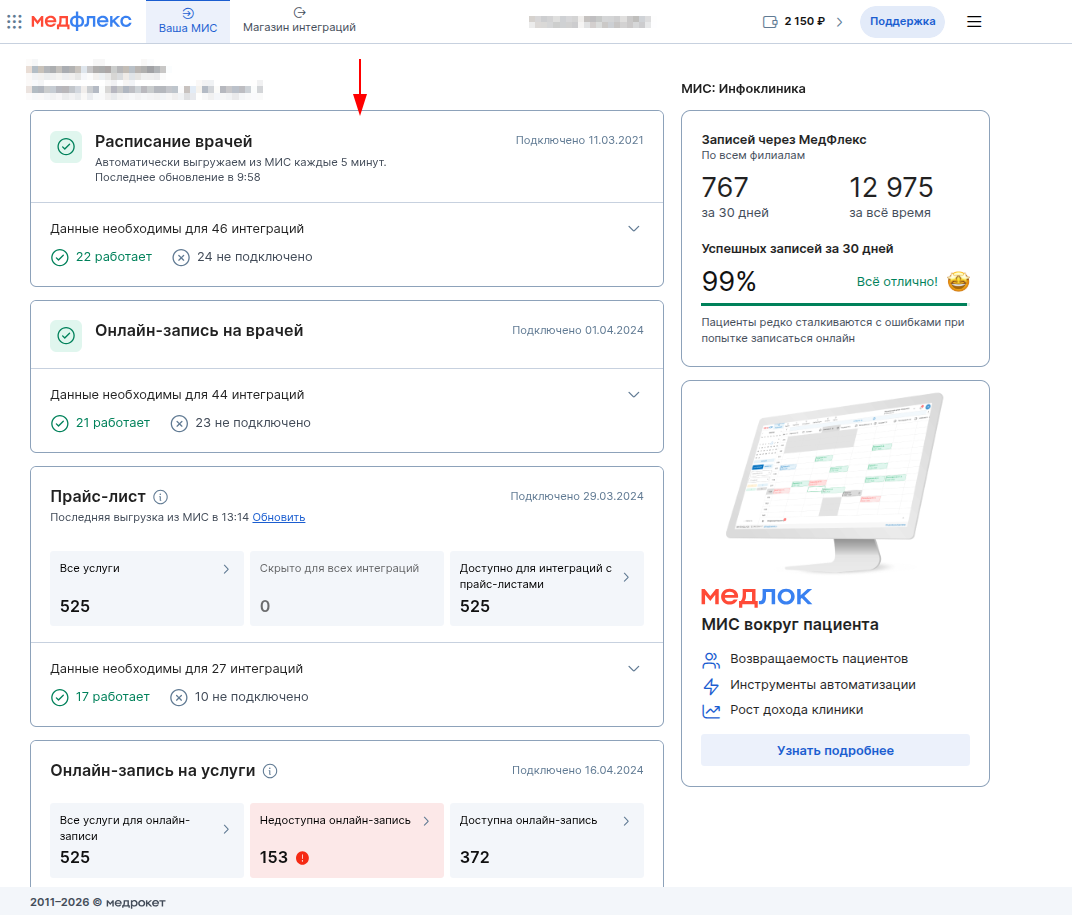The width and height of the screenshot is (1072, 915).
Task: Click info icon beside Онлайн-запись на услуги
Action: pyautogui.click(x=270, y=770)
